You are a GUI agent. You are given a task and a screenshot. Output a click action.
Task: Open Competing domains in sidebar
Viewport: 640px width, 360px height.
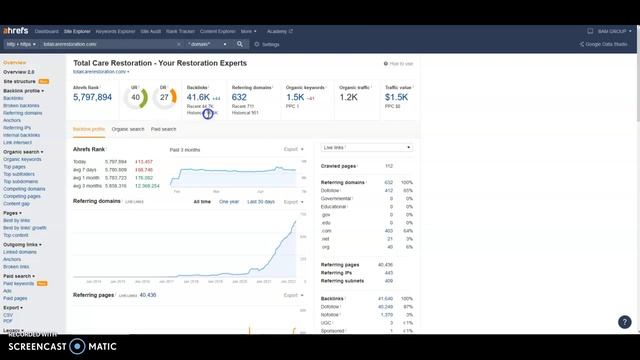tap(24, 189)
